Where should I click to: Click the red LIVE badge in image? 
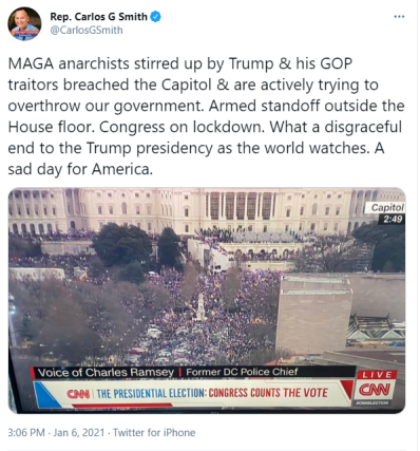tap(377, 375)
